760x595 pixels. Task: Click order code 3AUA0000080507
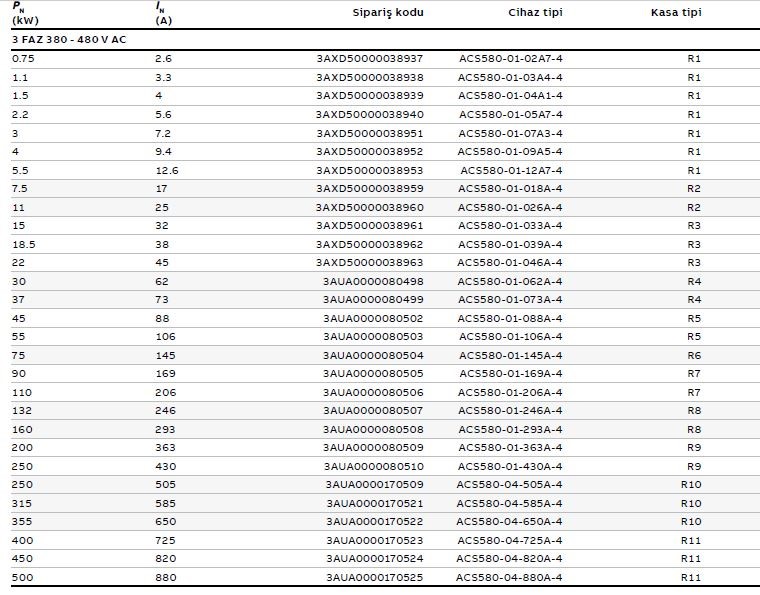[x=373, y=411]
